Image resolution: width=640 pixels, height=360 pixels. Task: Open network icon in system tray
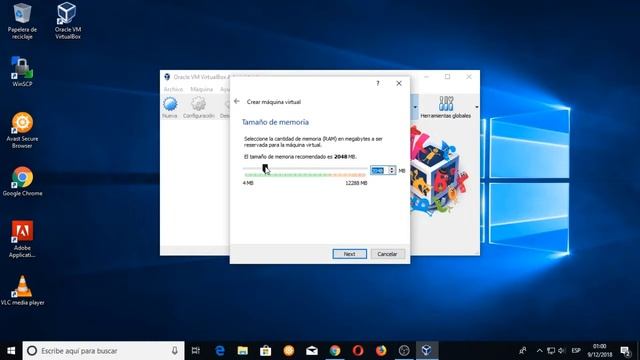tap(551, 351)
